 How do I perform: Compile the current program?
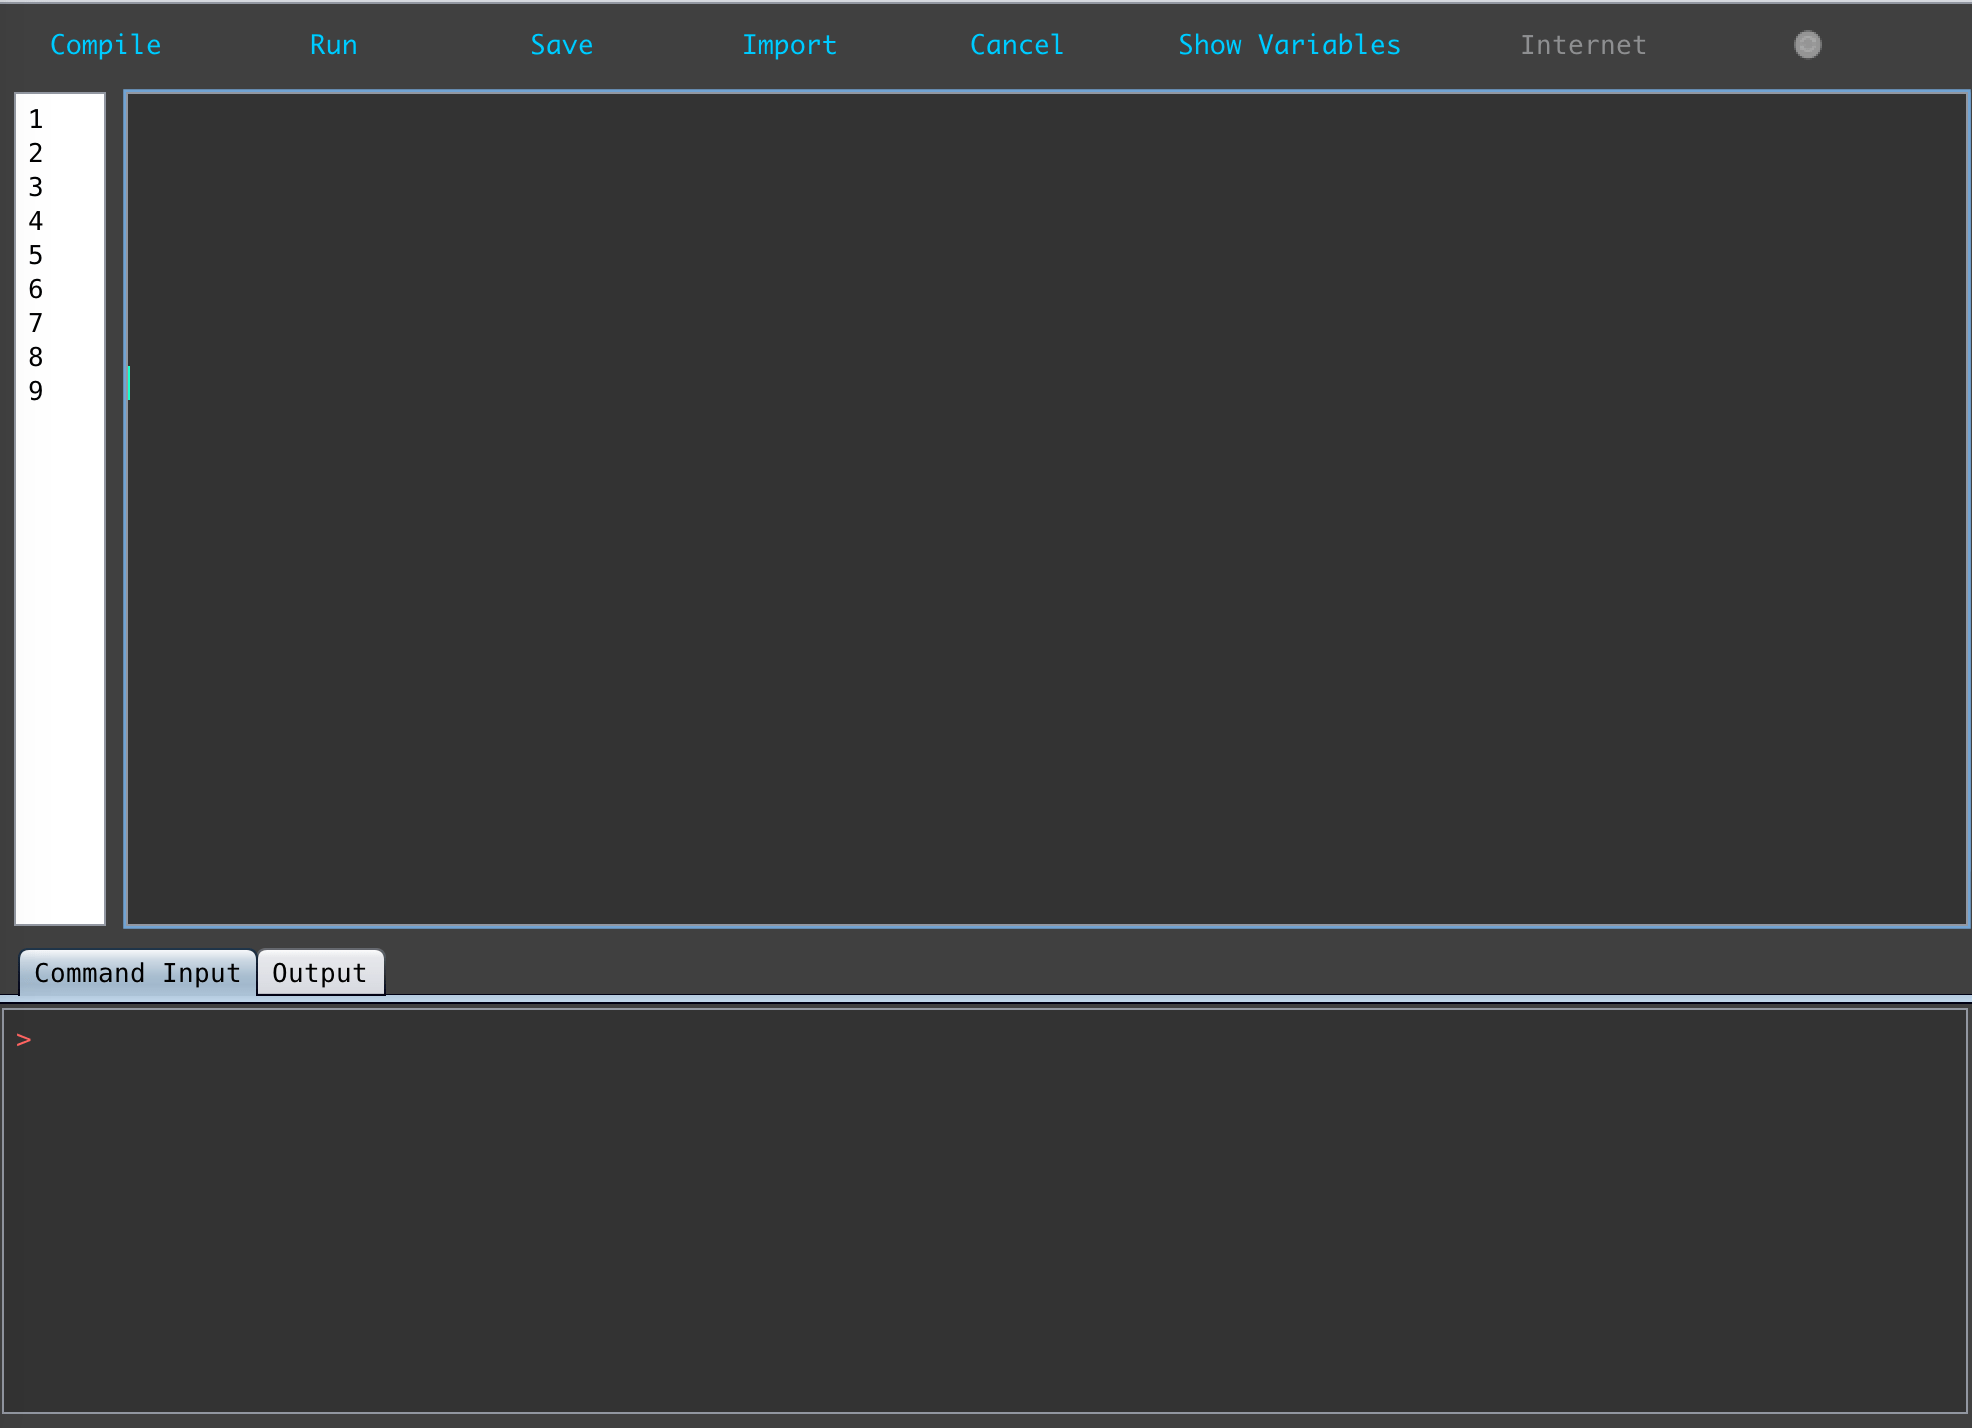[105, 44]
